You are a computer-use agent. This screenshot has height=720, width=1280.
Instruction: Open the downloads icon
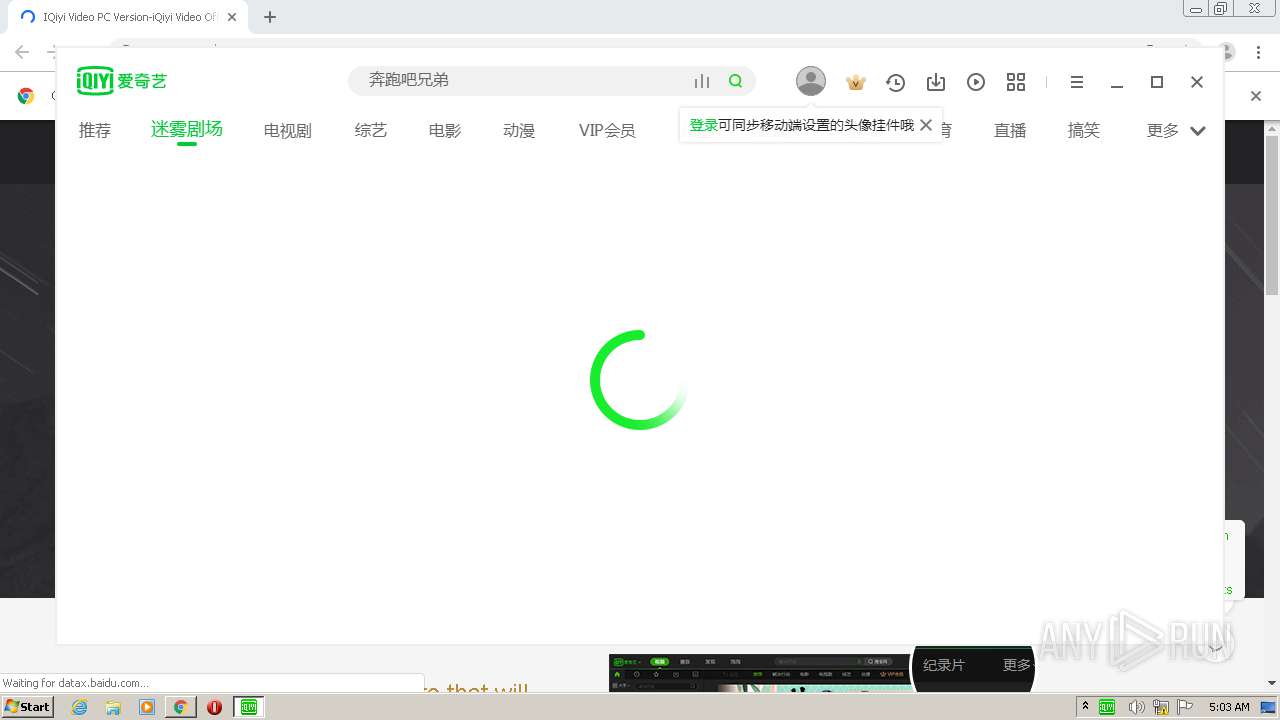point(936,82)
